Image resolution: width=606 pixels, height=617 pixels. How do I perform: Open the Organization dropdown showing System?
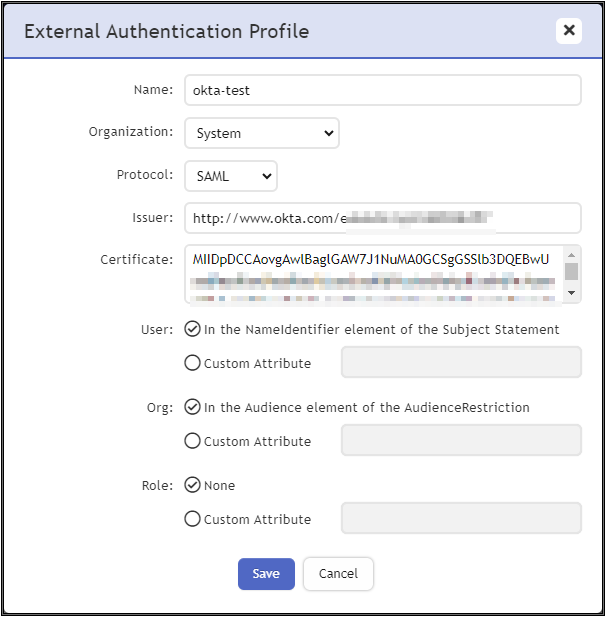[x=262, y=133]
